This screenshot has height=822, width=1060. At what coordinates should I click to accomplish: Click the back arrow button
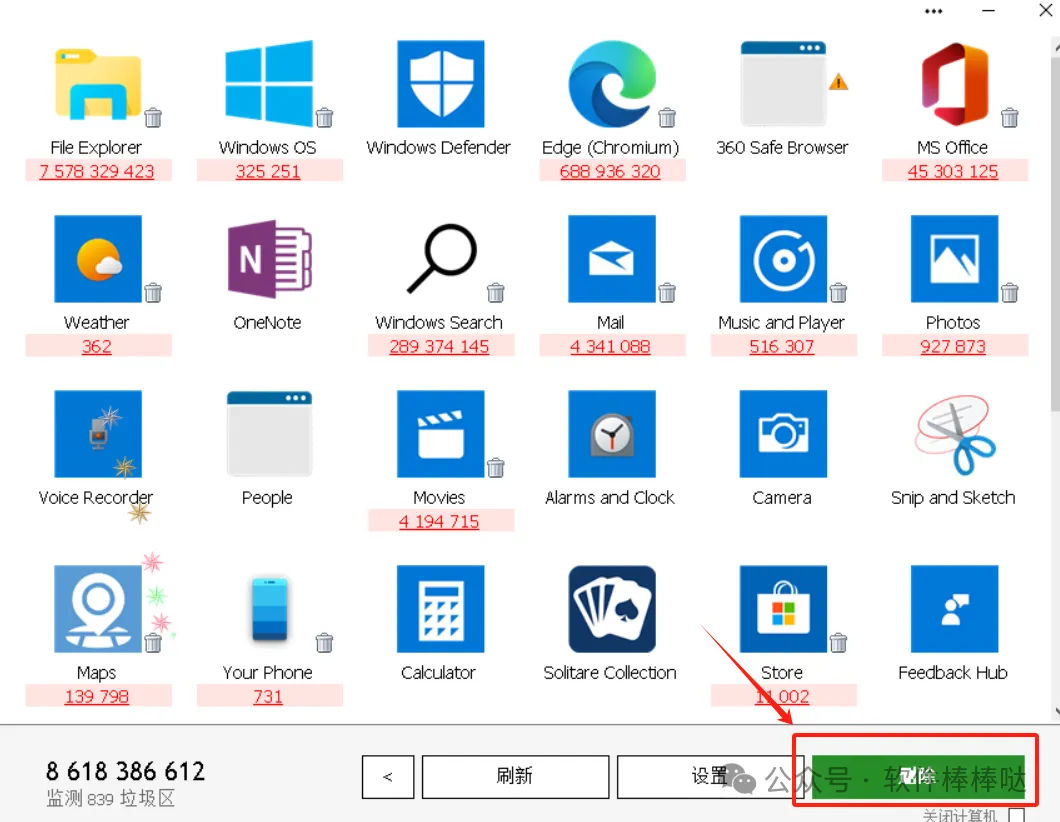(x=388, y=777)
